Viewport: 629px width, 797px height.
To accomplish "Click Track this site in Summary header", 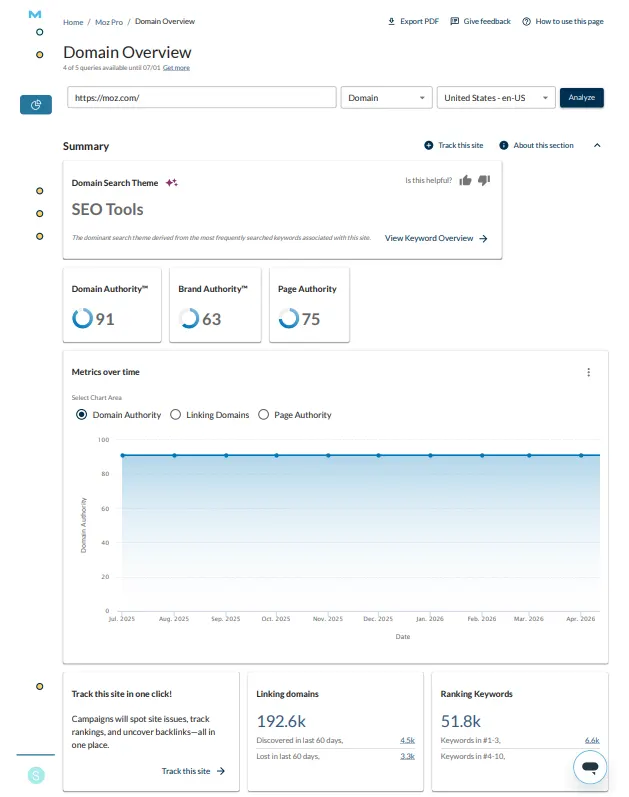I will point(460,145).
